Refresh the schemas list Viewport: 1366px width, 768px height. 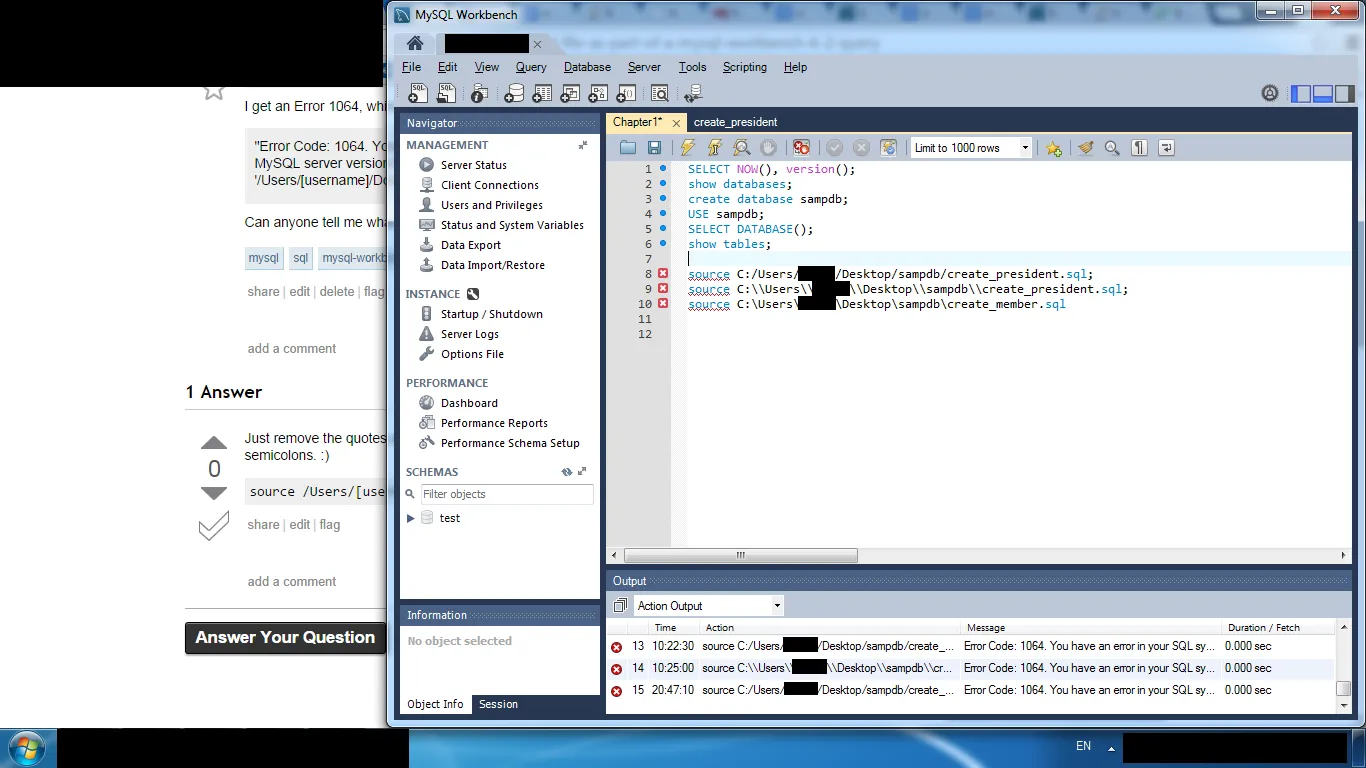[x=567, y=472]
